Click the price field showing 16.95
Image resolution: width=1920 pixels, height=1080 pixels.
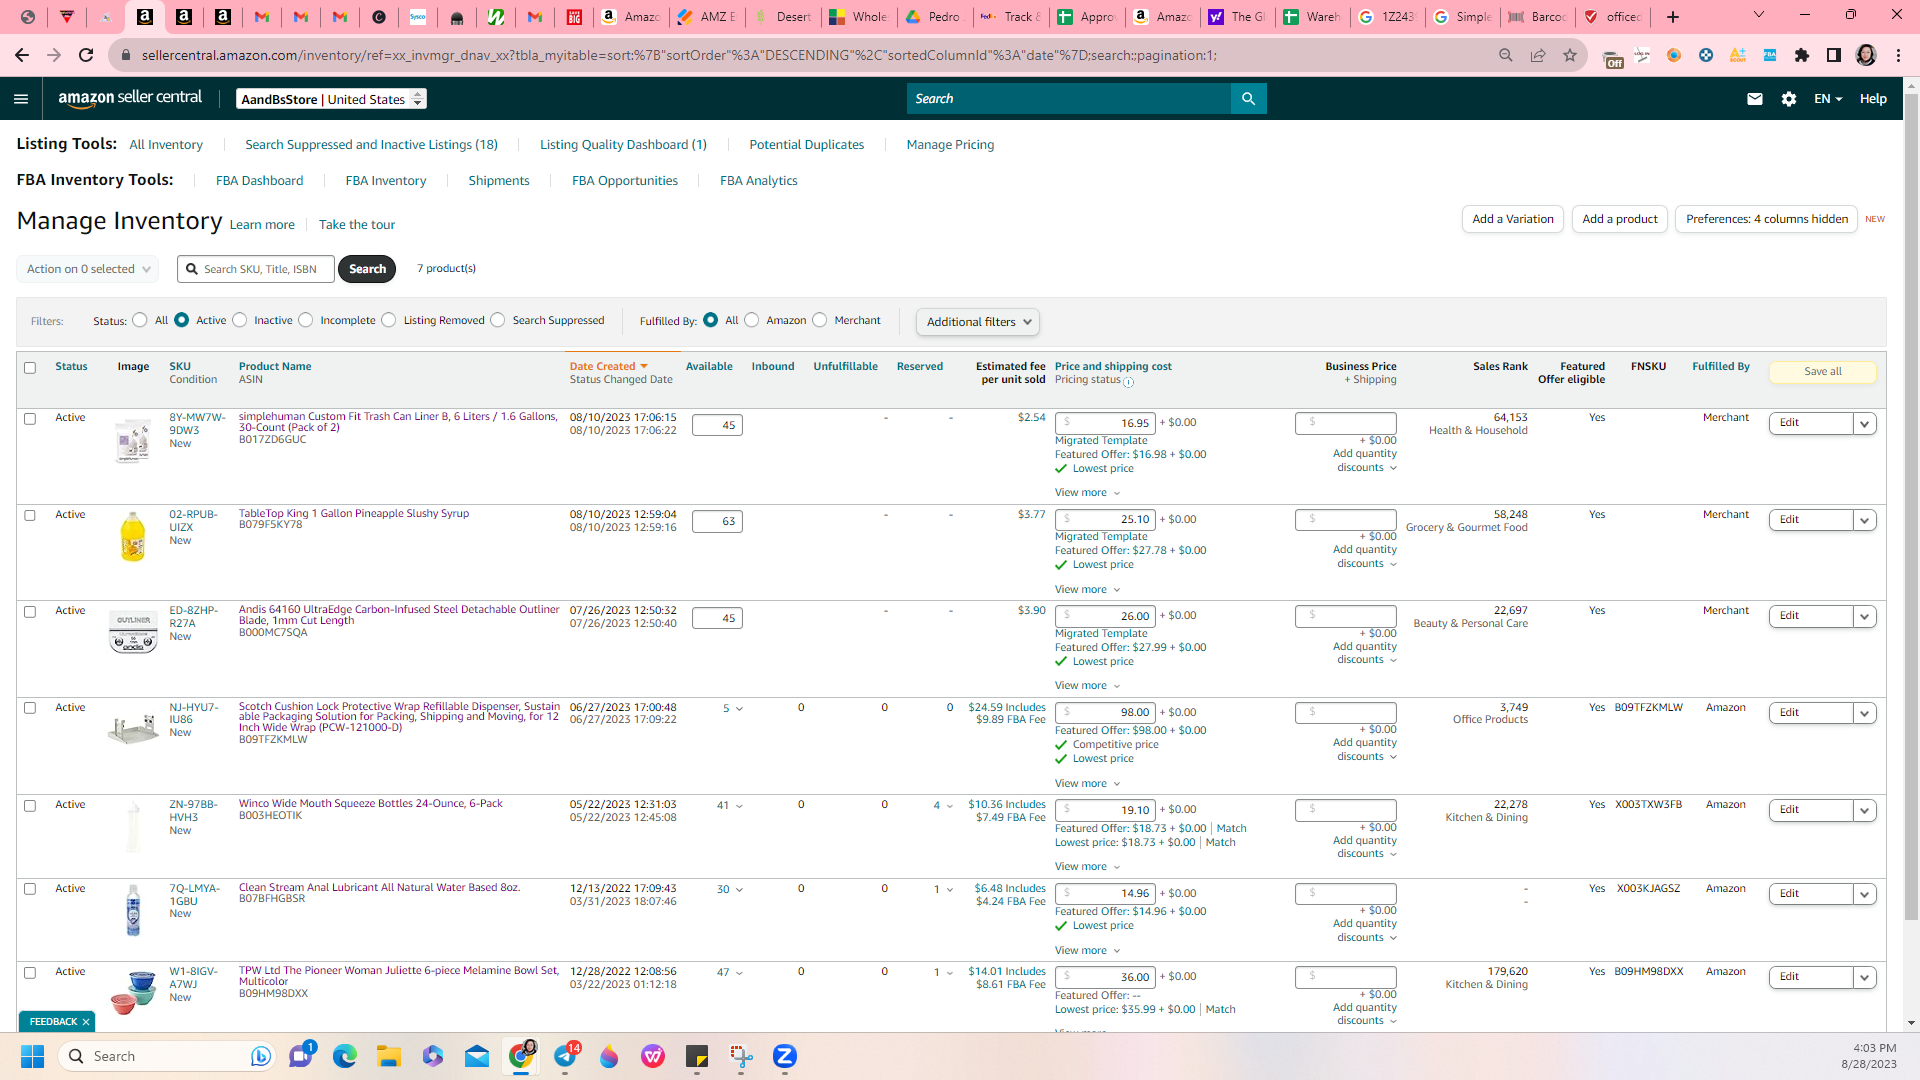(x=1105, y=423)
